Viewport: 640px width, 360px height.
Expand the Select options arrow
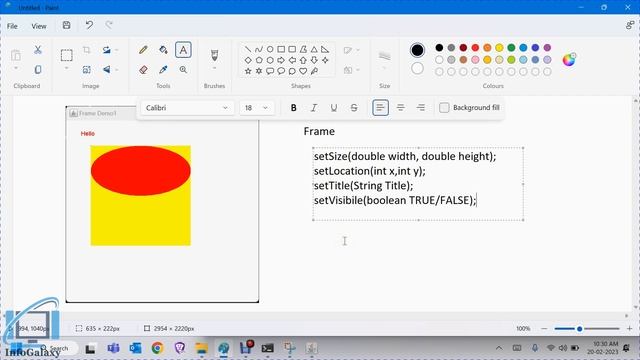tap(67, 68)
